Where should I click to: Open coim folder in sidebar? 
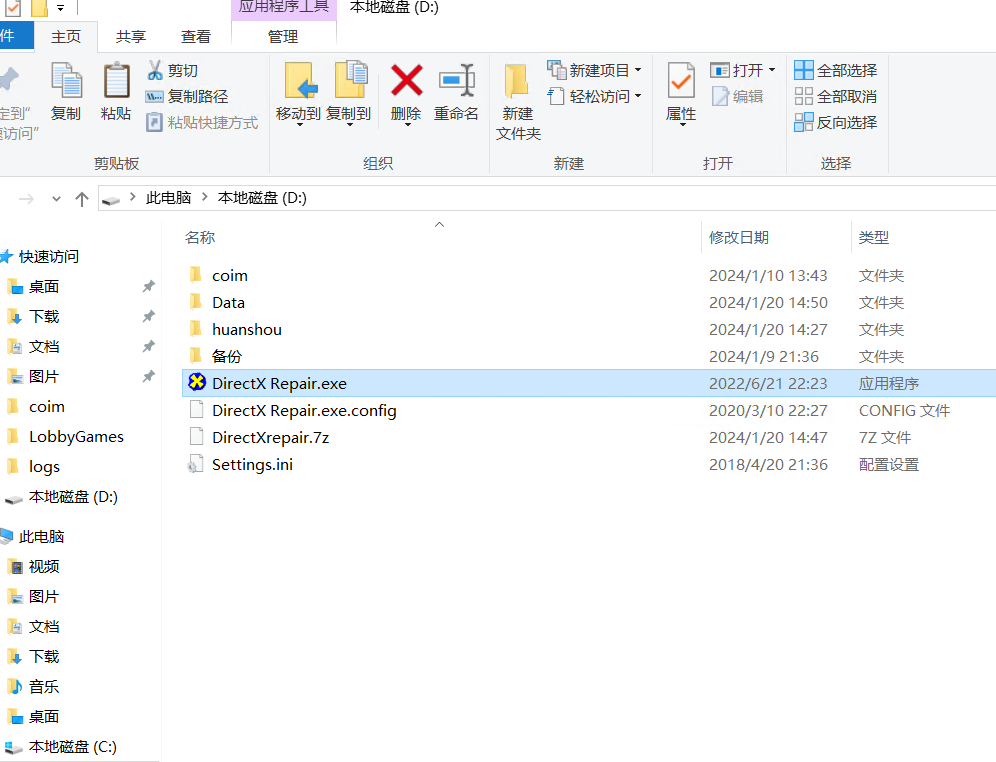tap(37, 406)
